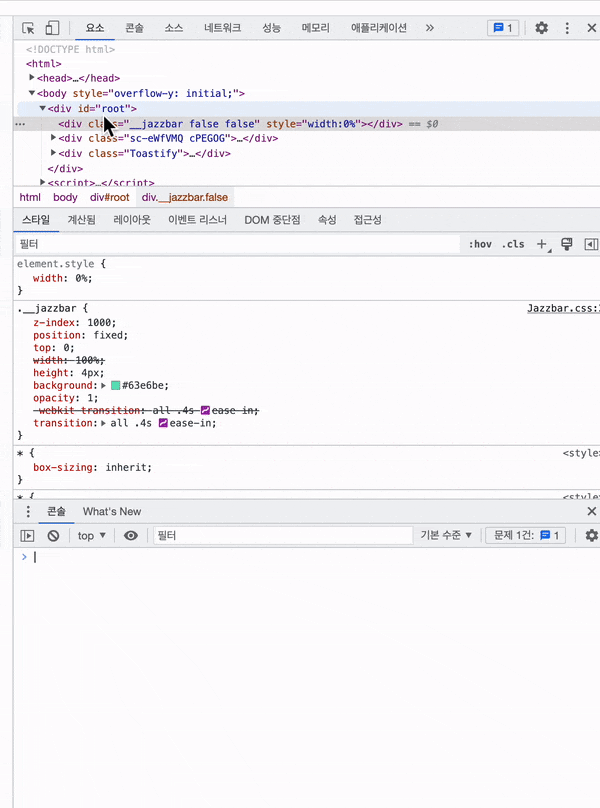This screenshot has height=808, width=600.
Task: Expand the script element node
Action: (x=43, y=182)
